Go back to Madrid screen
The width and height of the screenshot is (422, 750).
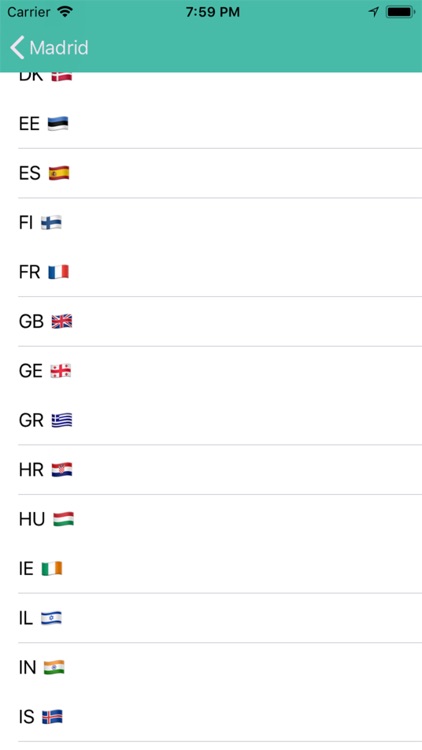point(49,47)
